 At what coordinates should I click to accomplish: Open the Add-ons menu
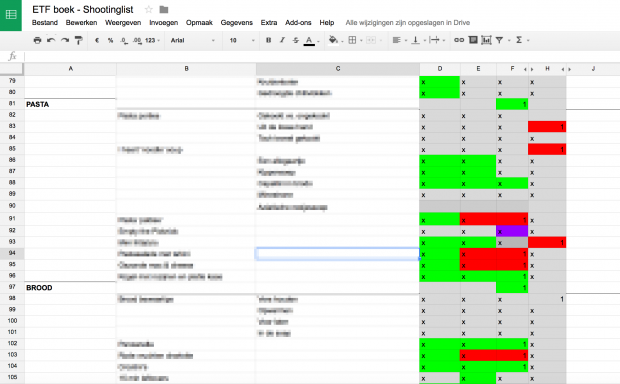[298, 23]
